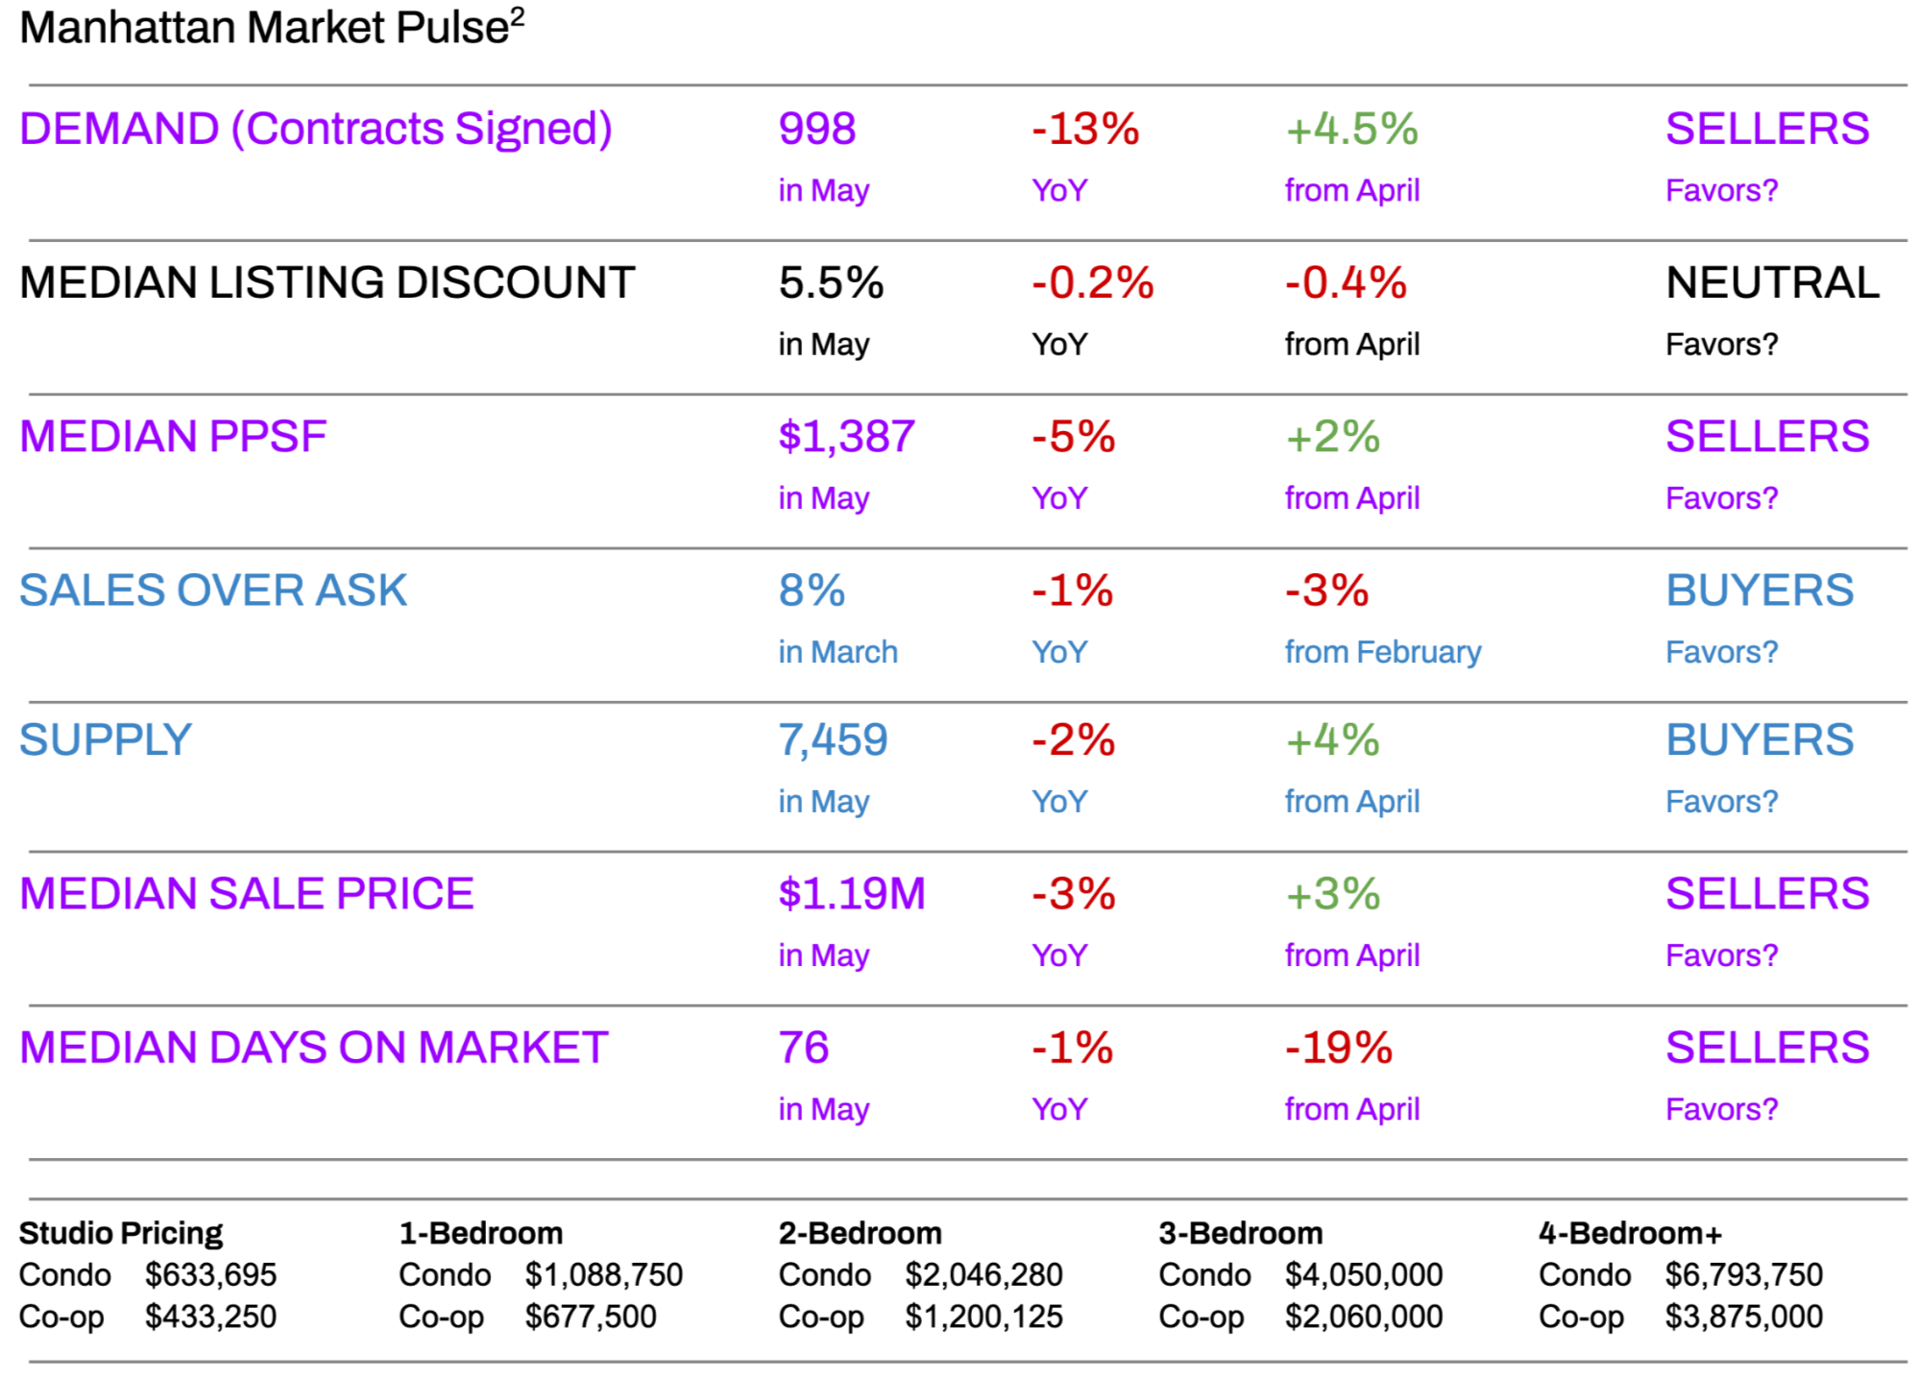Click the DEMAND (Contracts Signed) label
Viewport: 1920px width, 1377px height.
pos(315,129)
